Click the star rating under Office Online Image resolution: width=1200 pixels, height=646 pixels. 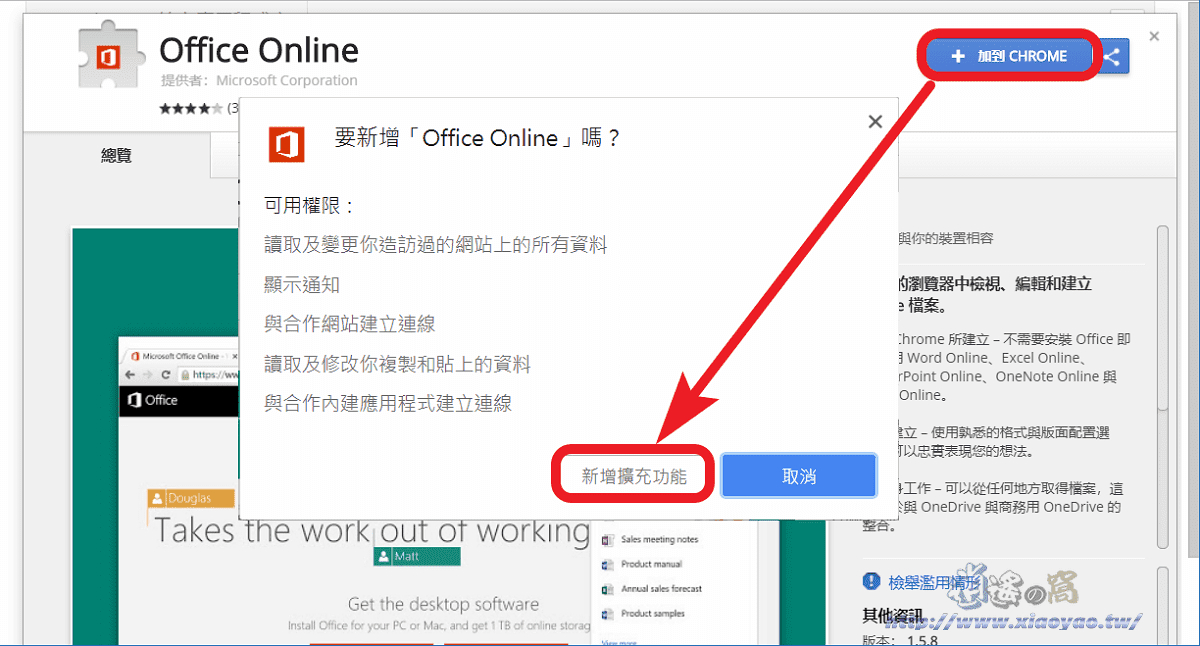click(x=192, y=107)
